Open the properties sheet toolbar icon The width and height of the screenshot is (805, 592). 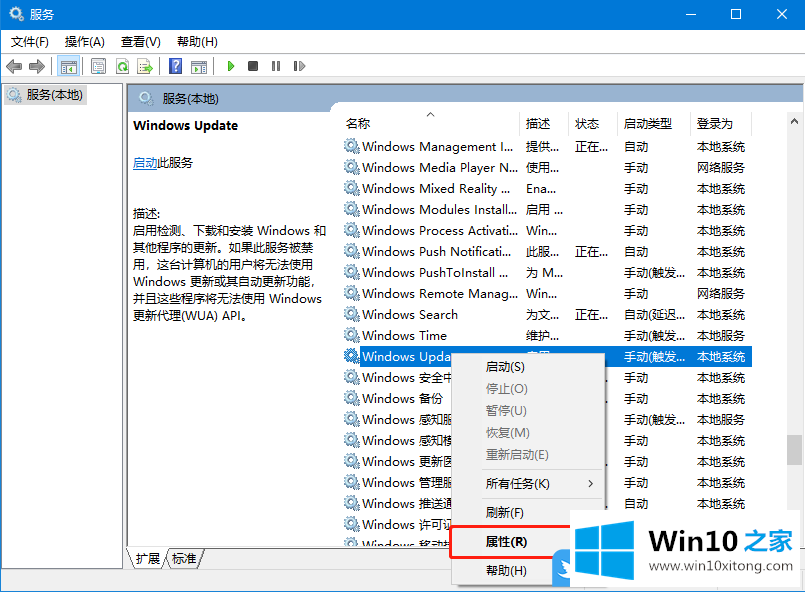tap(98, 66)
